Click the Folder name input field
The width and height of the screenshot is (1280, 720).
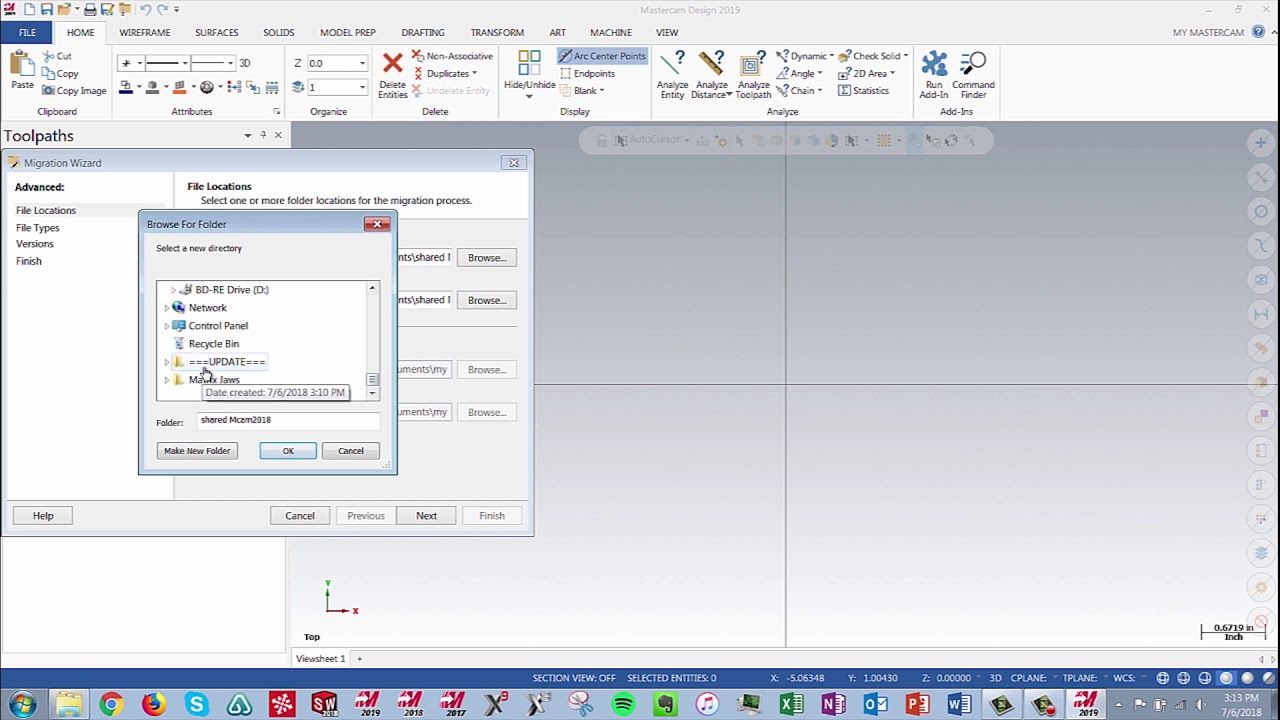288,420
